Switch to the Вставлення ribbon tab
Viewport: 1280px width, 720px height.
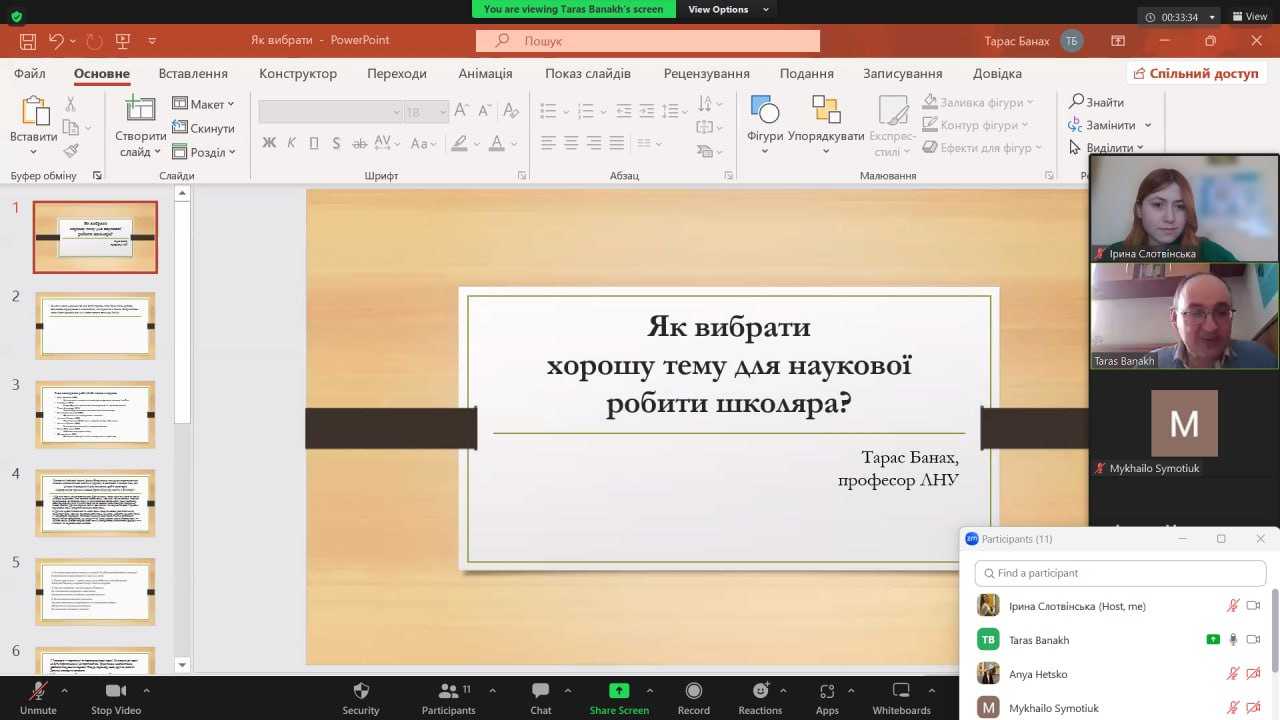pos(193,73)
